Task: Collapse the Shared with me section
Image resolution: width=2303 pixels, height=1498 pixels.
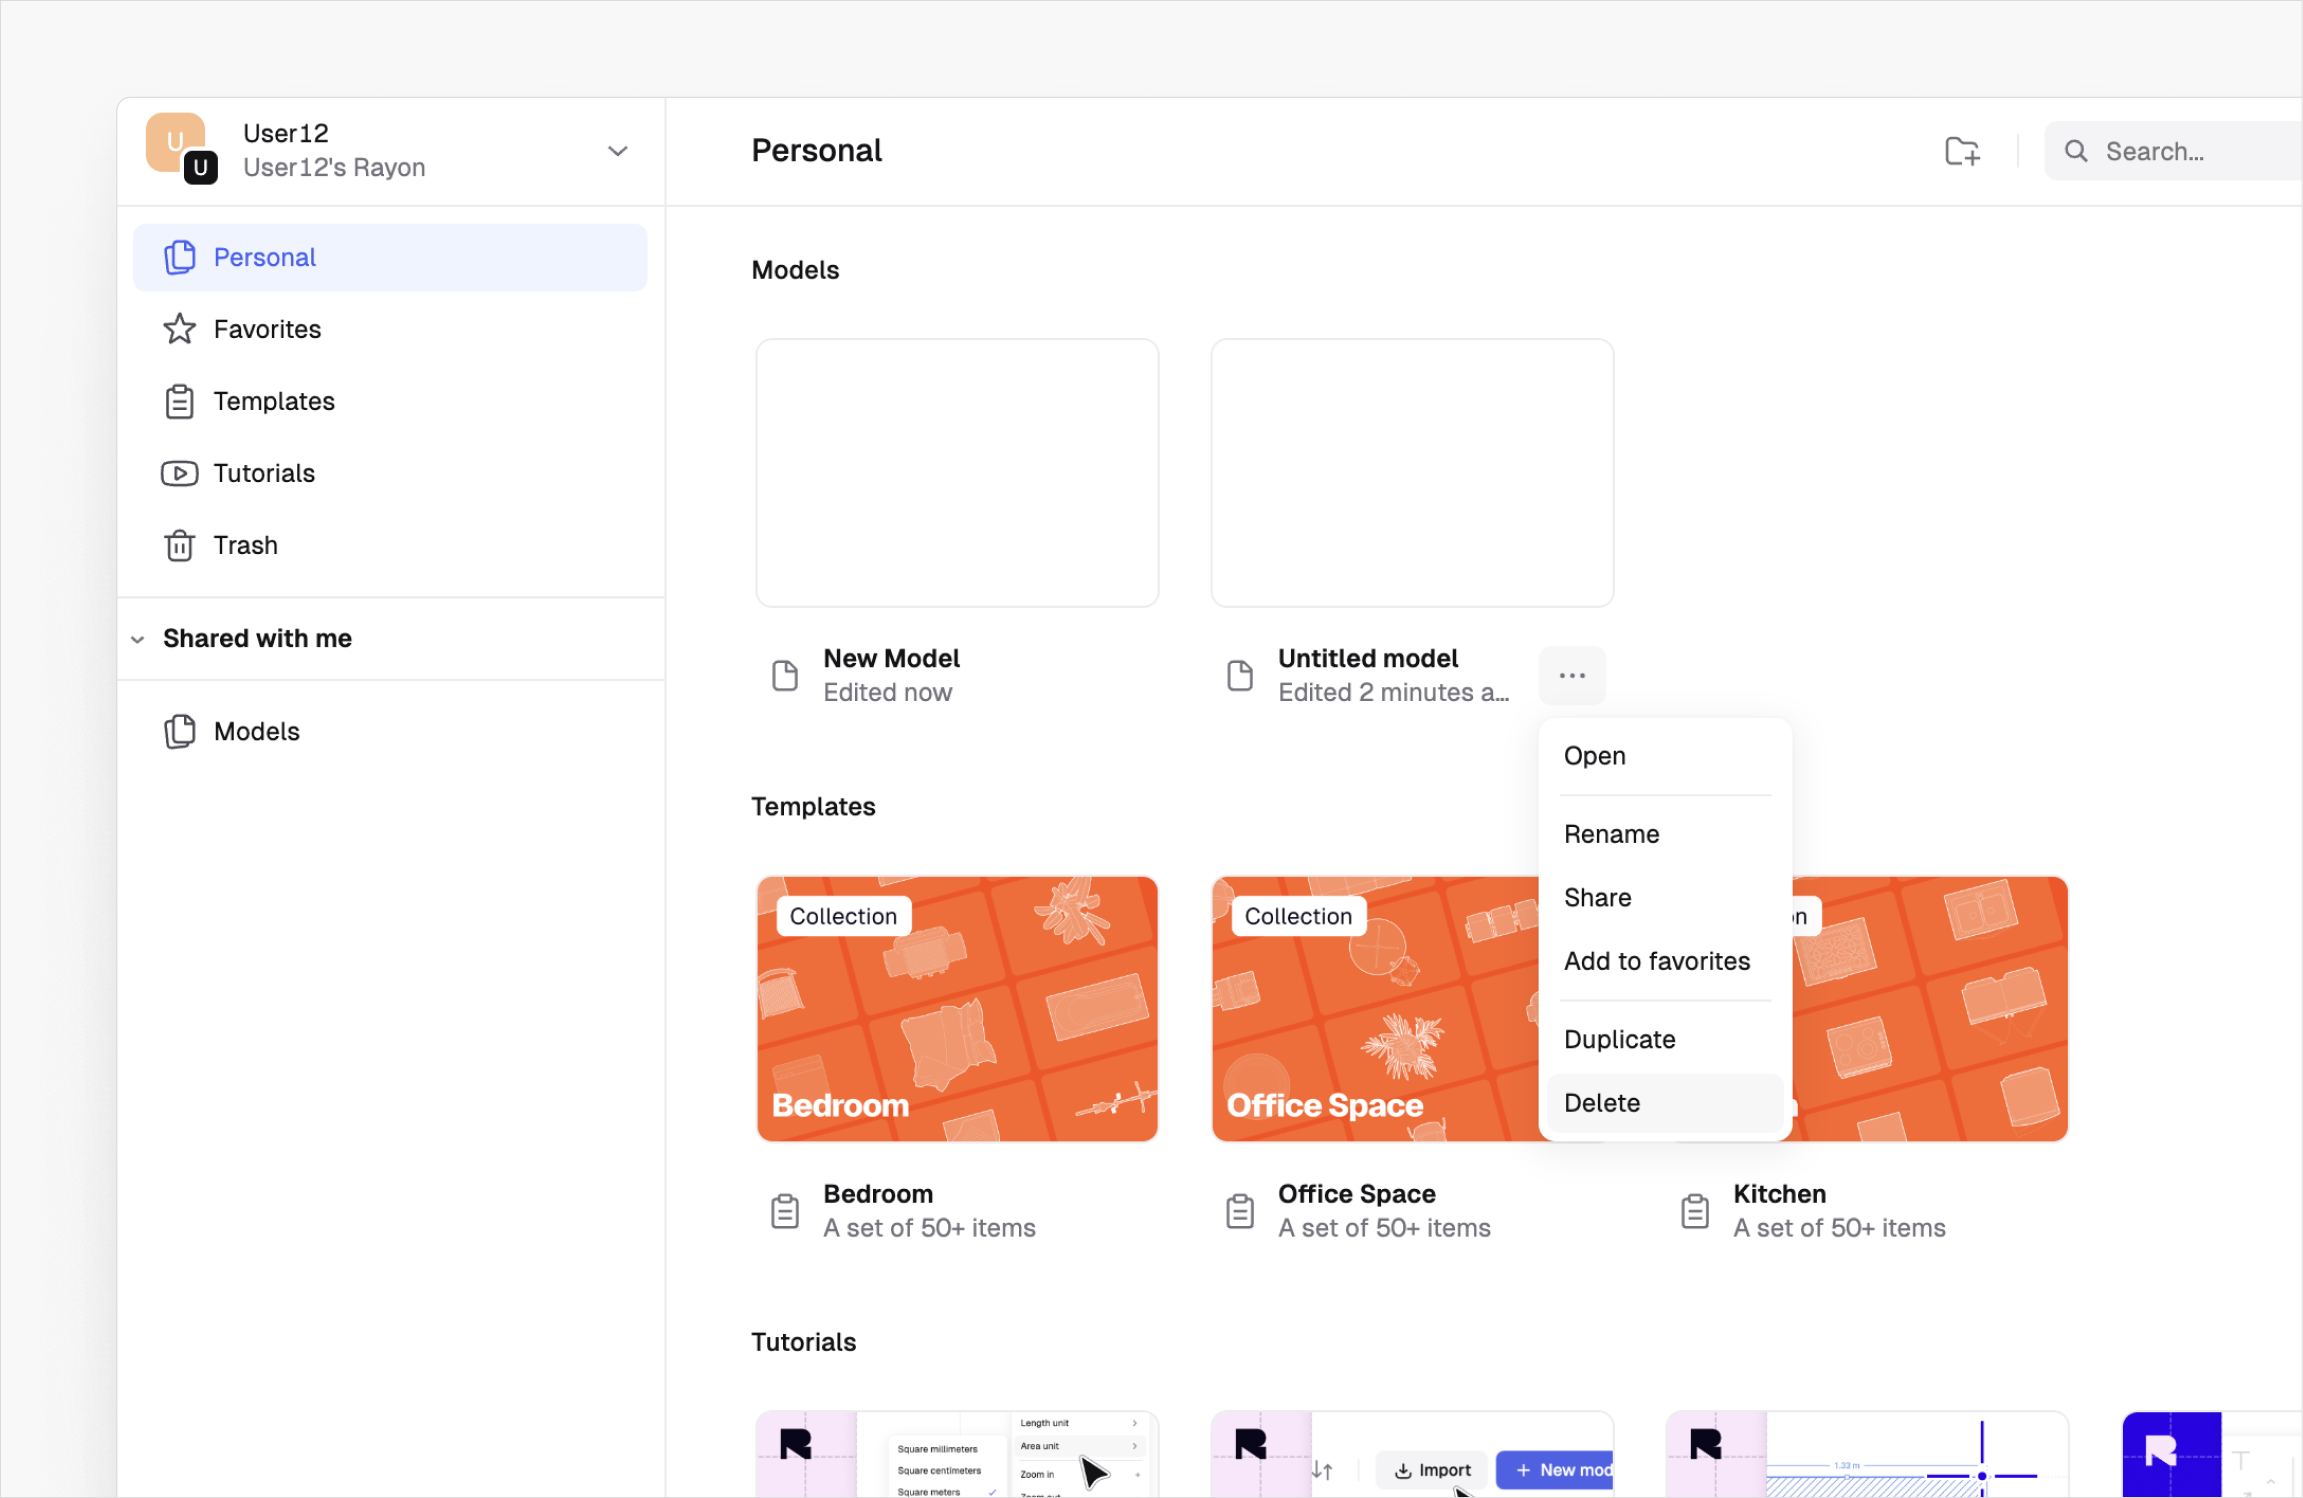Action: (138, 639)
